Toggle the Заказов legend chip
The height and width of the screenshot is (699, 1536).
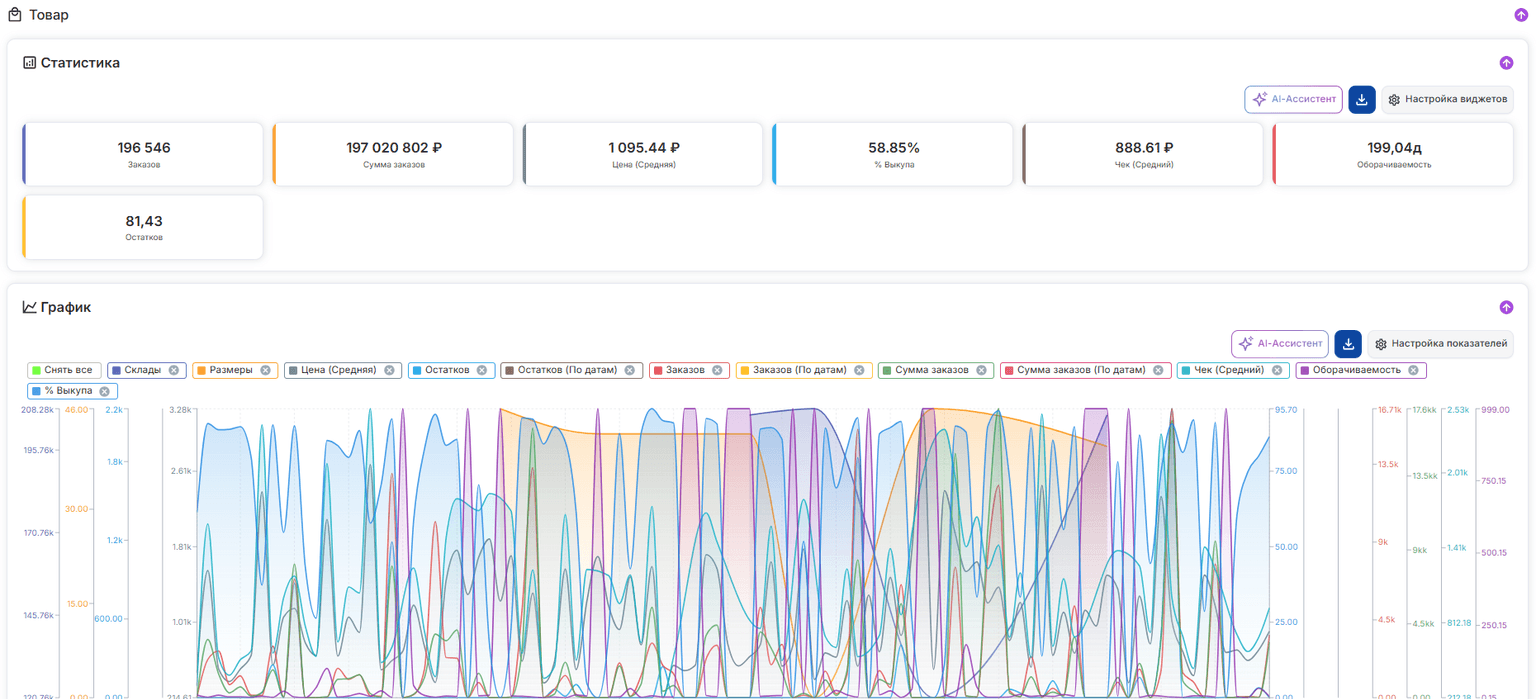tap(689, 370)
